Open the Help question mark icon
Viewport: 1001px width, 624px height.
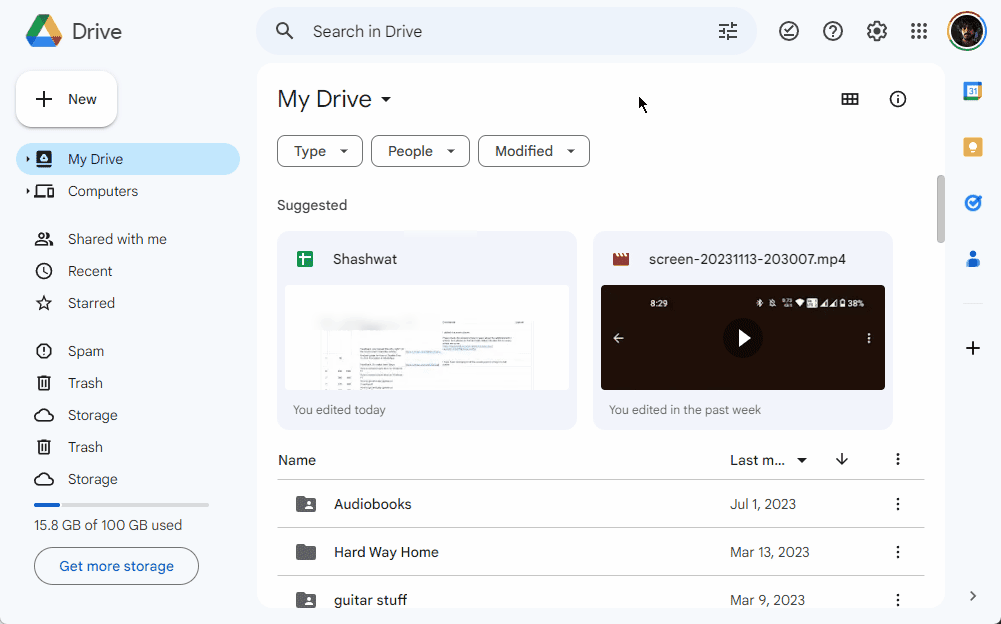[x=833, y=31]
